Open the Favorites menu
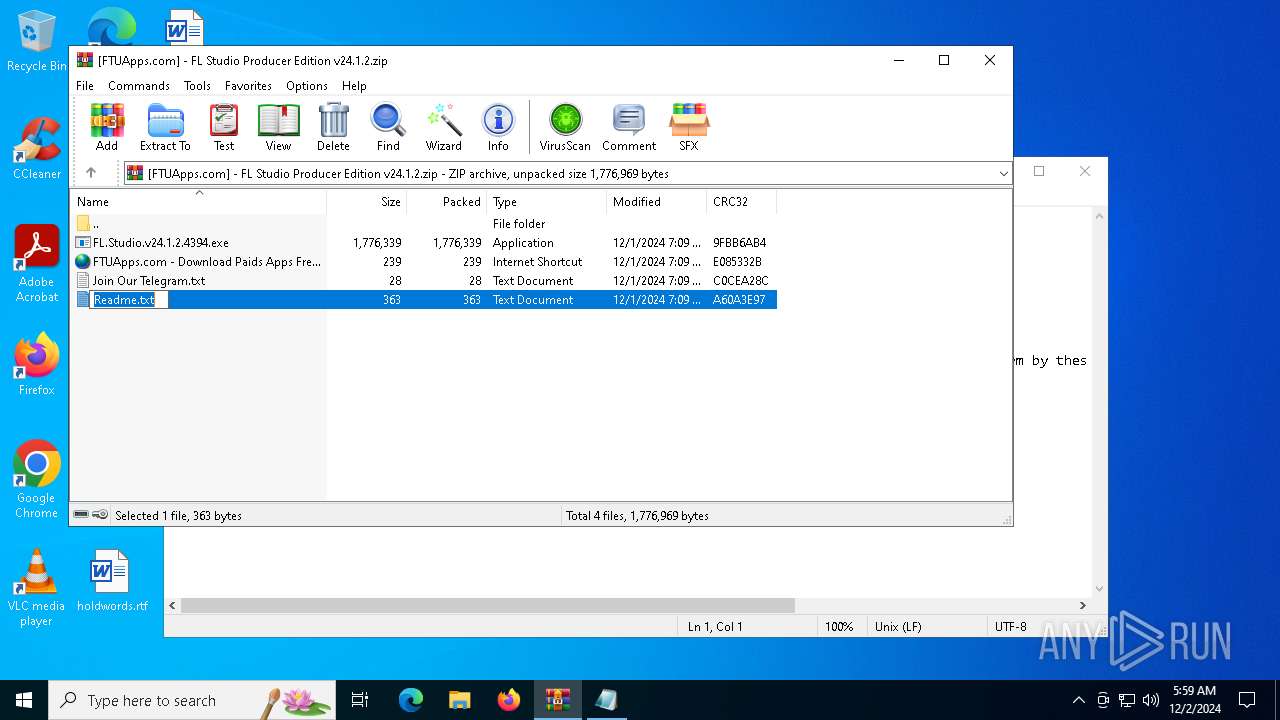 248,86
